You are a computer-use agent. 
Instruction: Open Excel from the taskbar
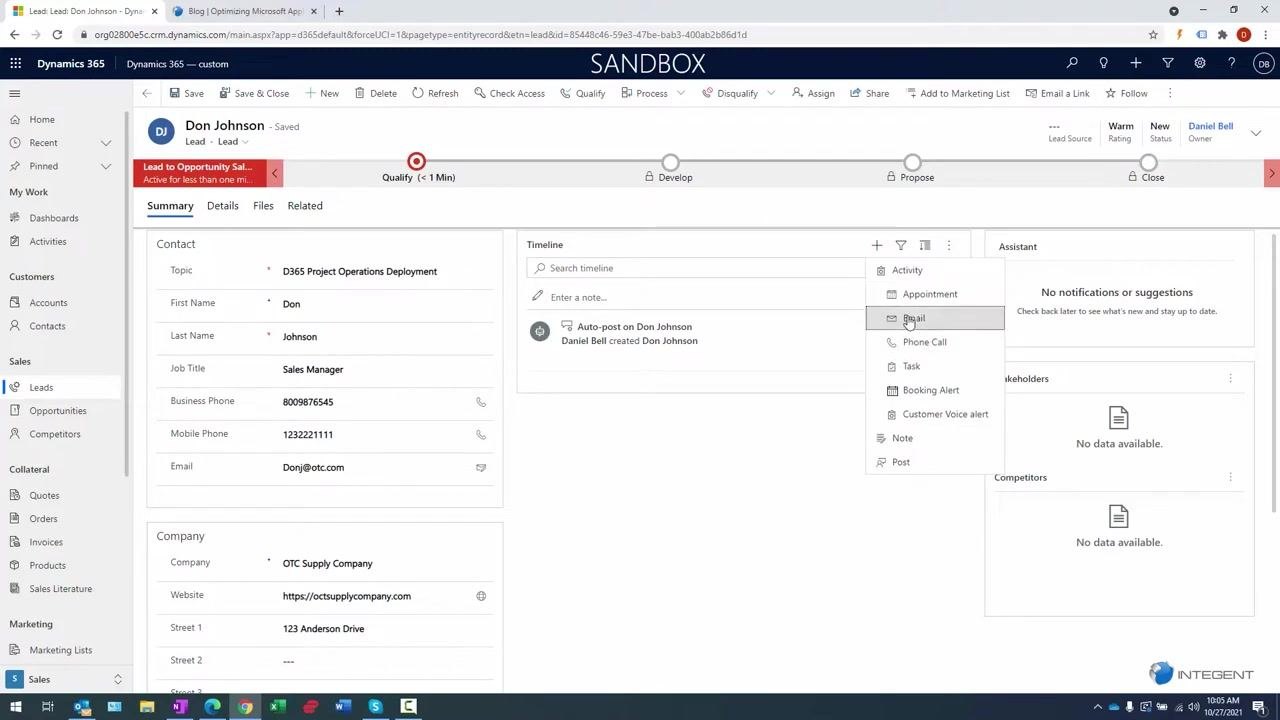(x=278, y=707)
